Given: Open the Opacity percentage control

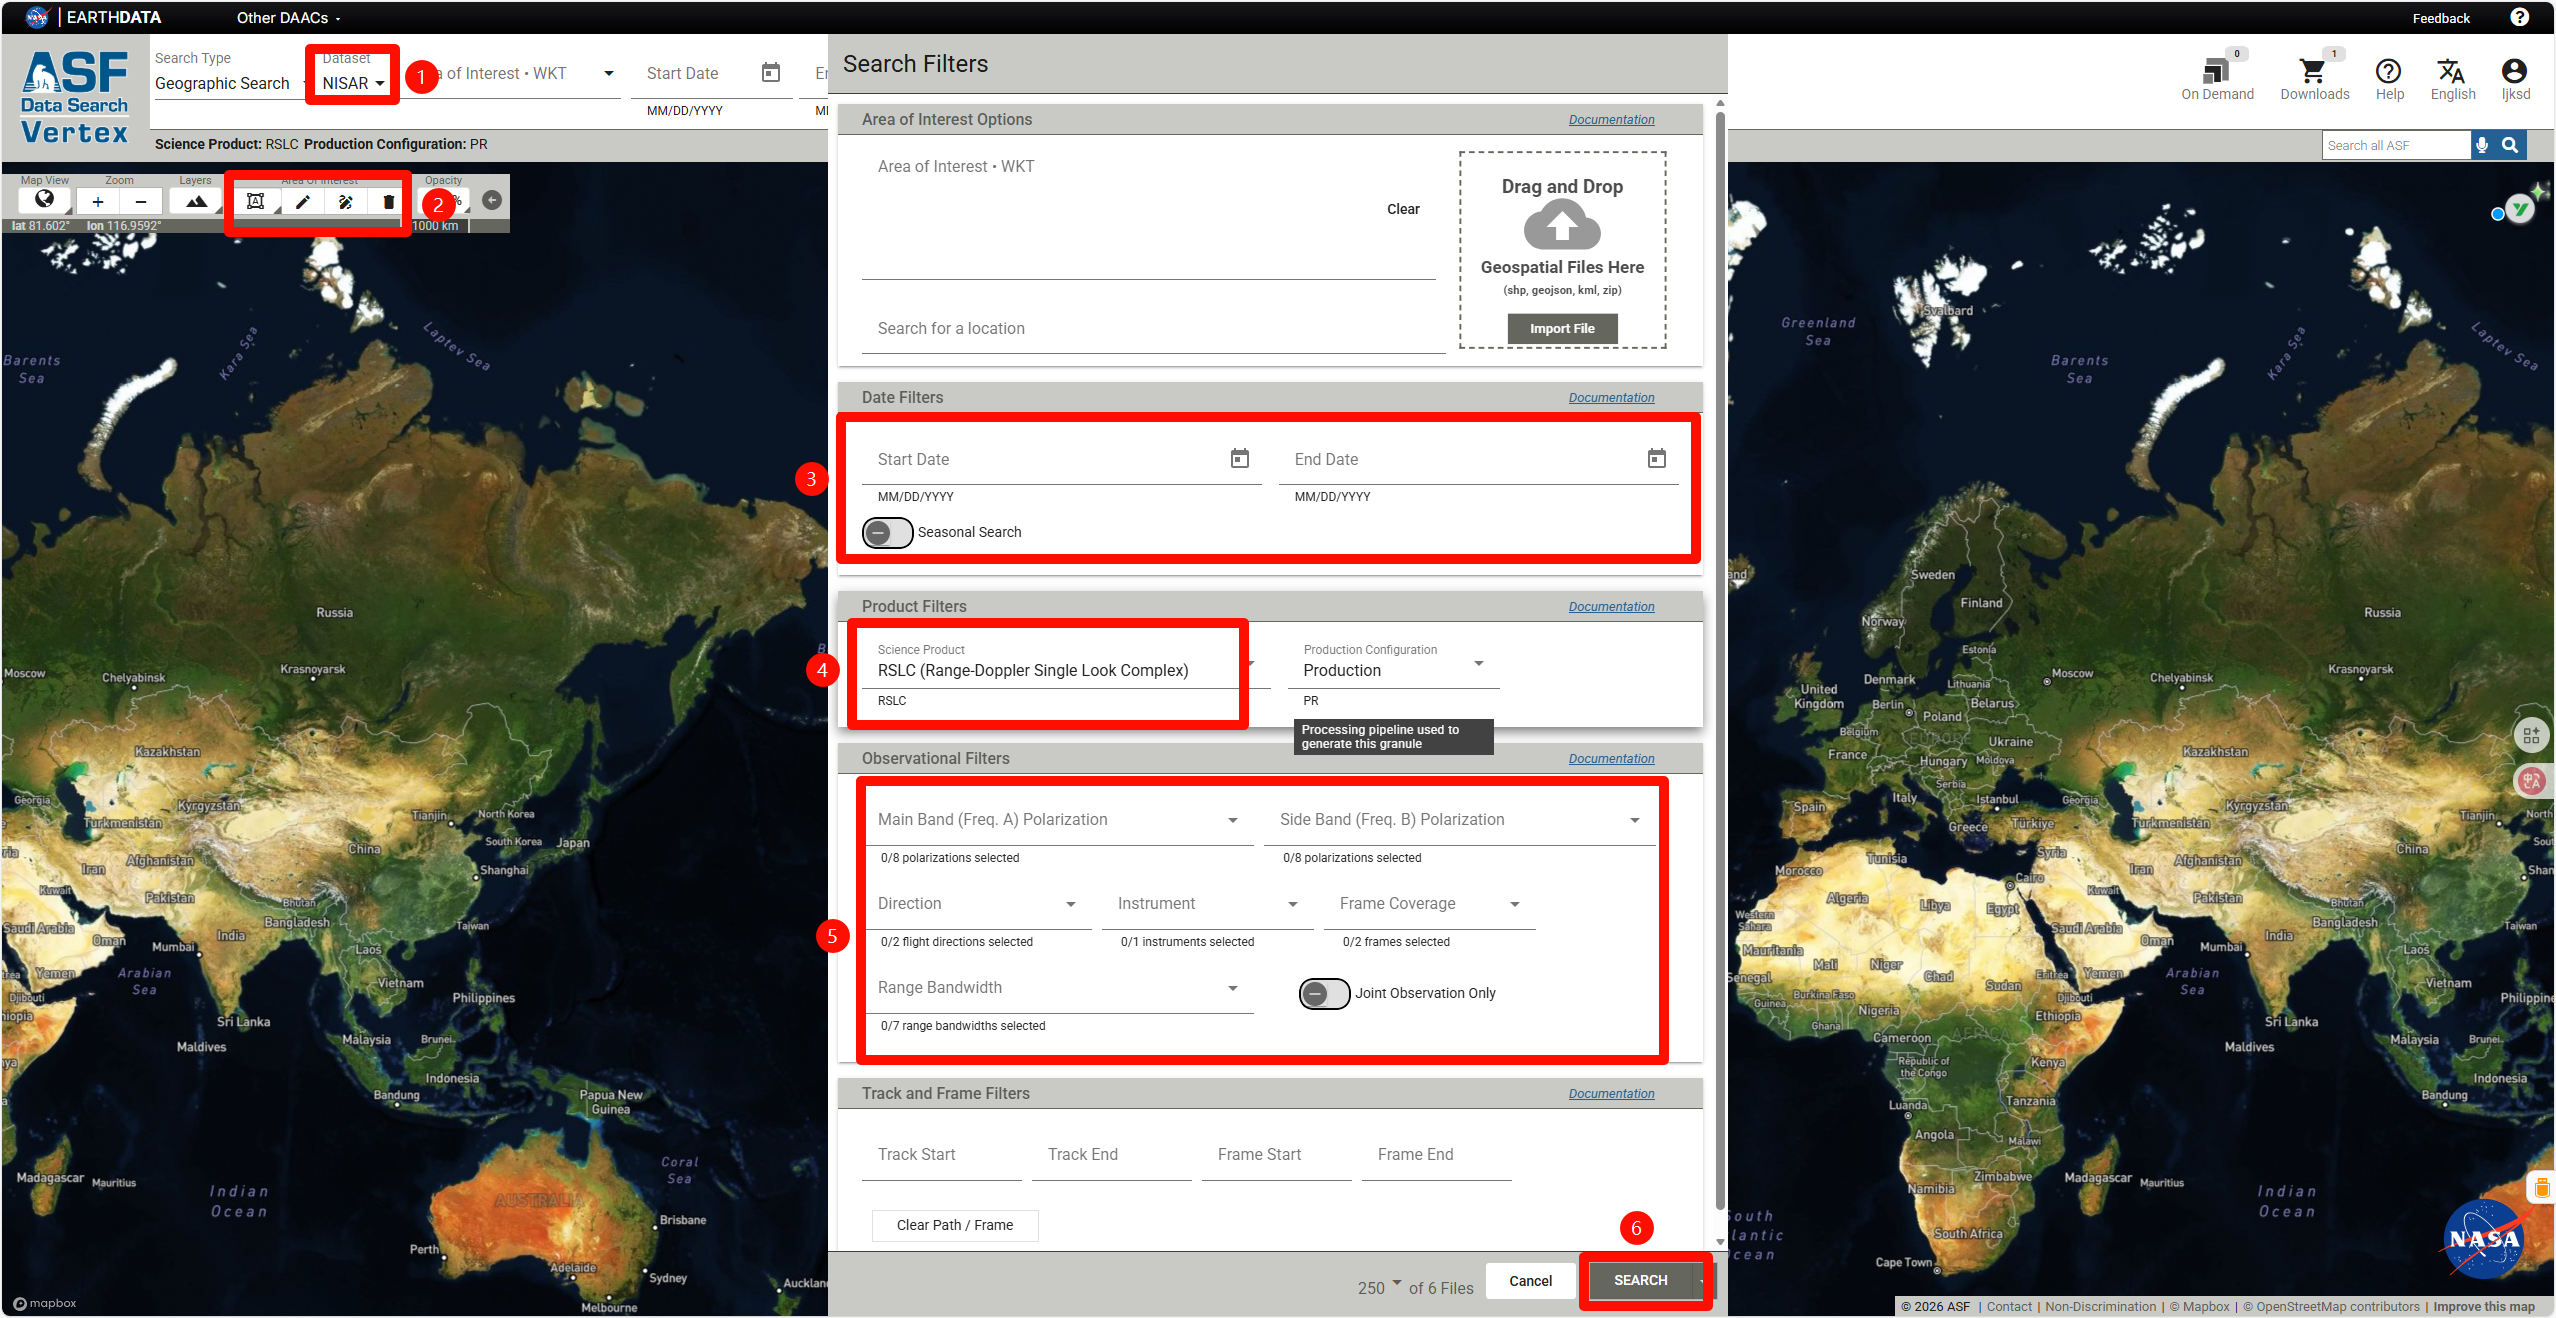Looking at the screenshot, I should [x=445, y=201].
